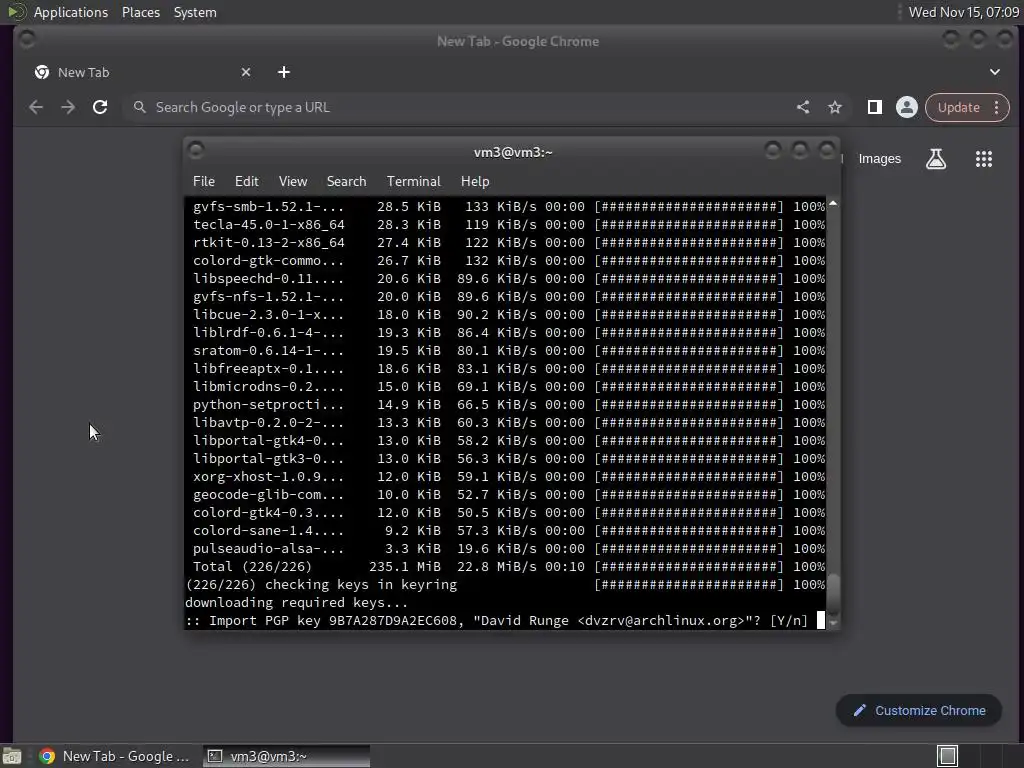Image resolution: width=1024 pixels, height=768 pixels.
Task: Expand the tab search chevron
Action: point(995,72)
